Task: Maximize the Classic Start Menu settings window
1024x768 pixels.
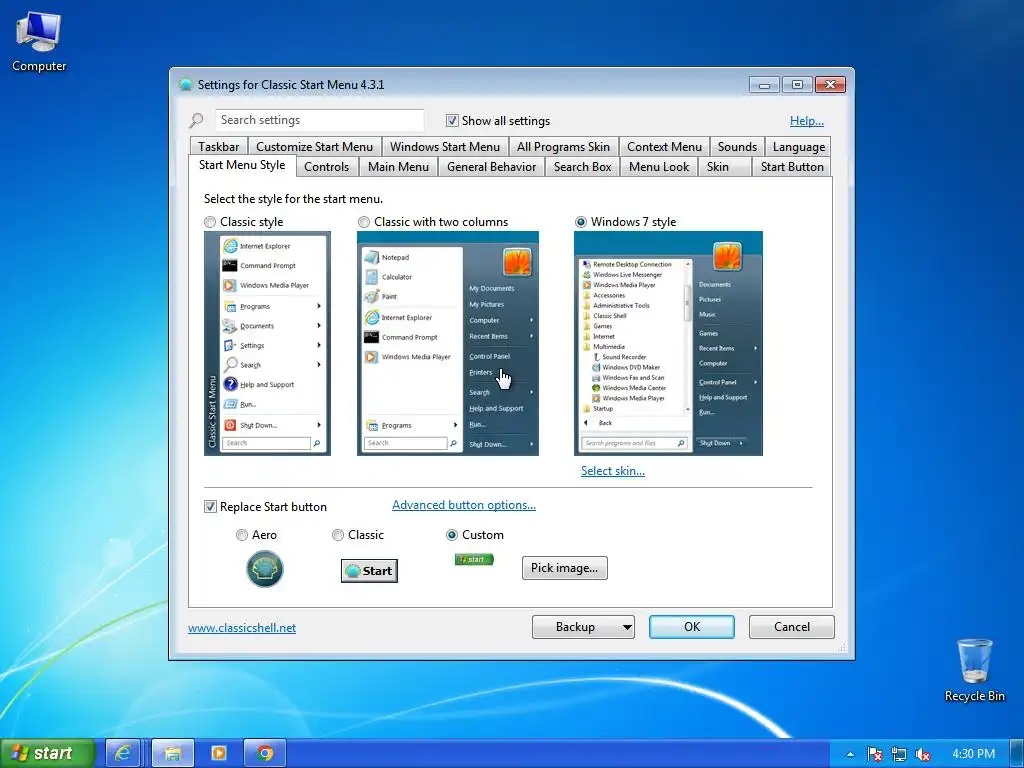Action: tap(797, 85)
